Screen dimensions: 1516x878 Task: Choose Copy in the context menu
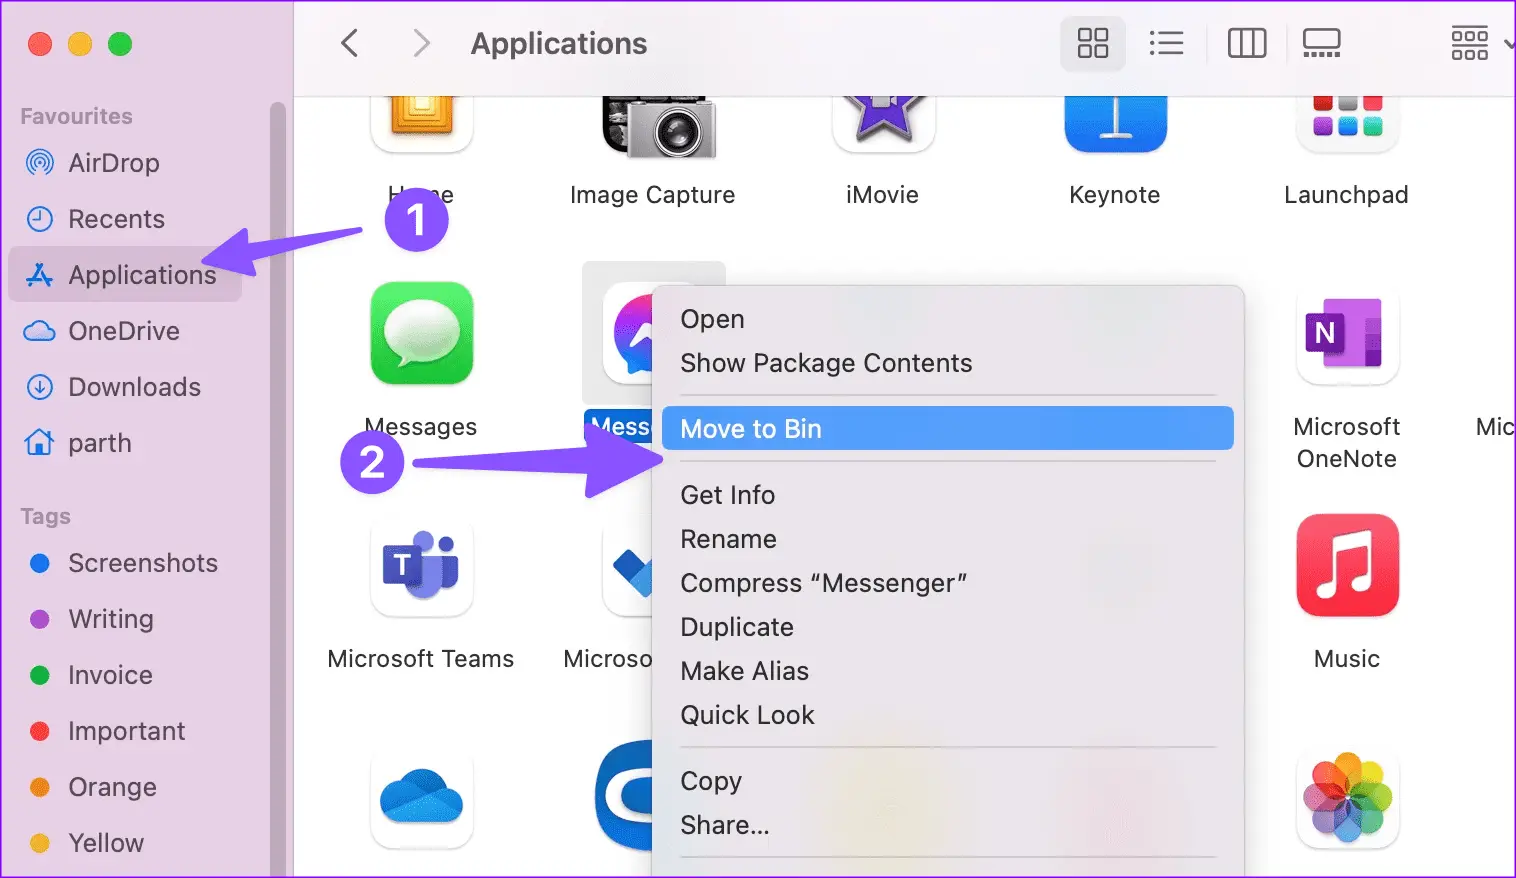pos(947,781)
